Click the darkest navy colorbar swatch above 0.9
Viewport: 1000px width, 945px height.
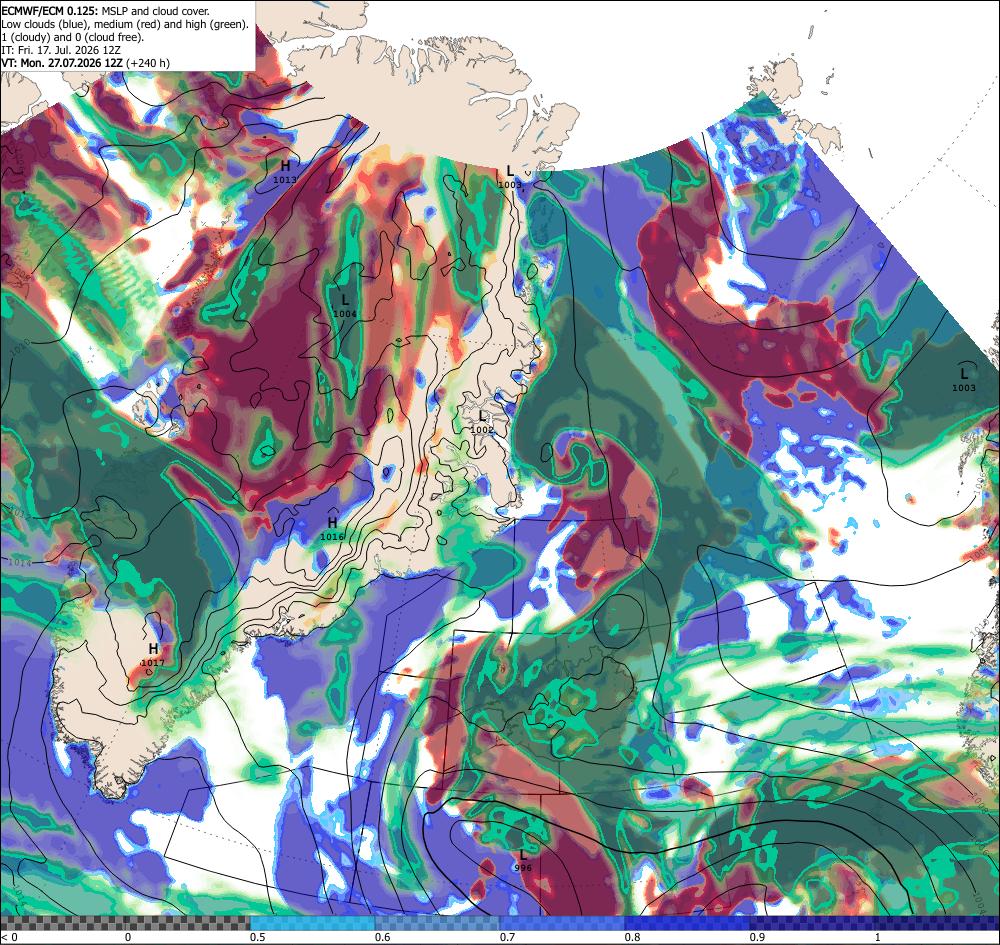[x=875, y=923]
